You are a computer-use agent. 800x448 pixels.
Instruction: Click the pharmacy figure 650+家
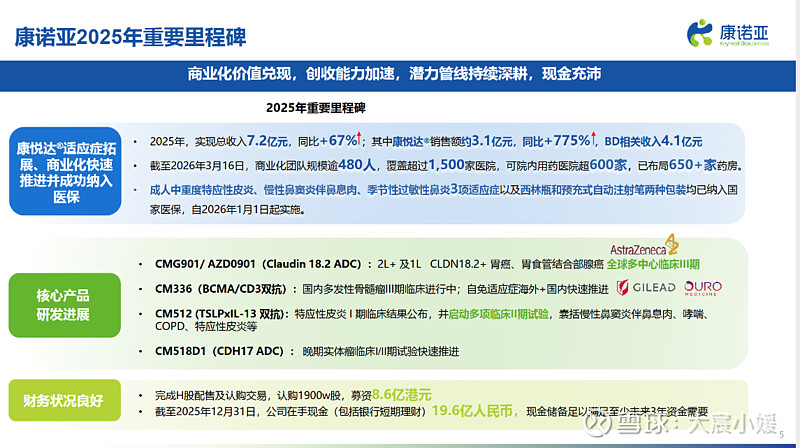[693, 165]
